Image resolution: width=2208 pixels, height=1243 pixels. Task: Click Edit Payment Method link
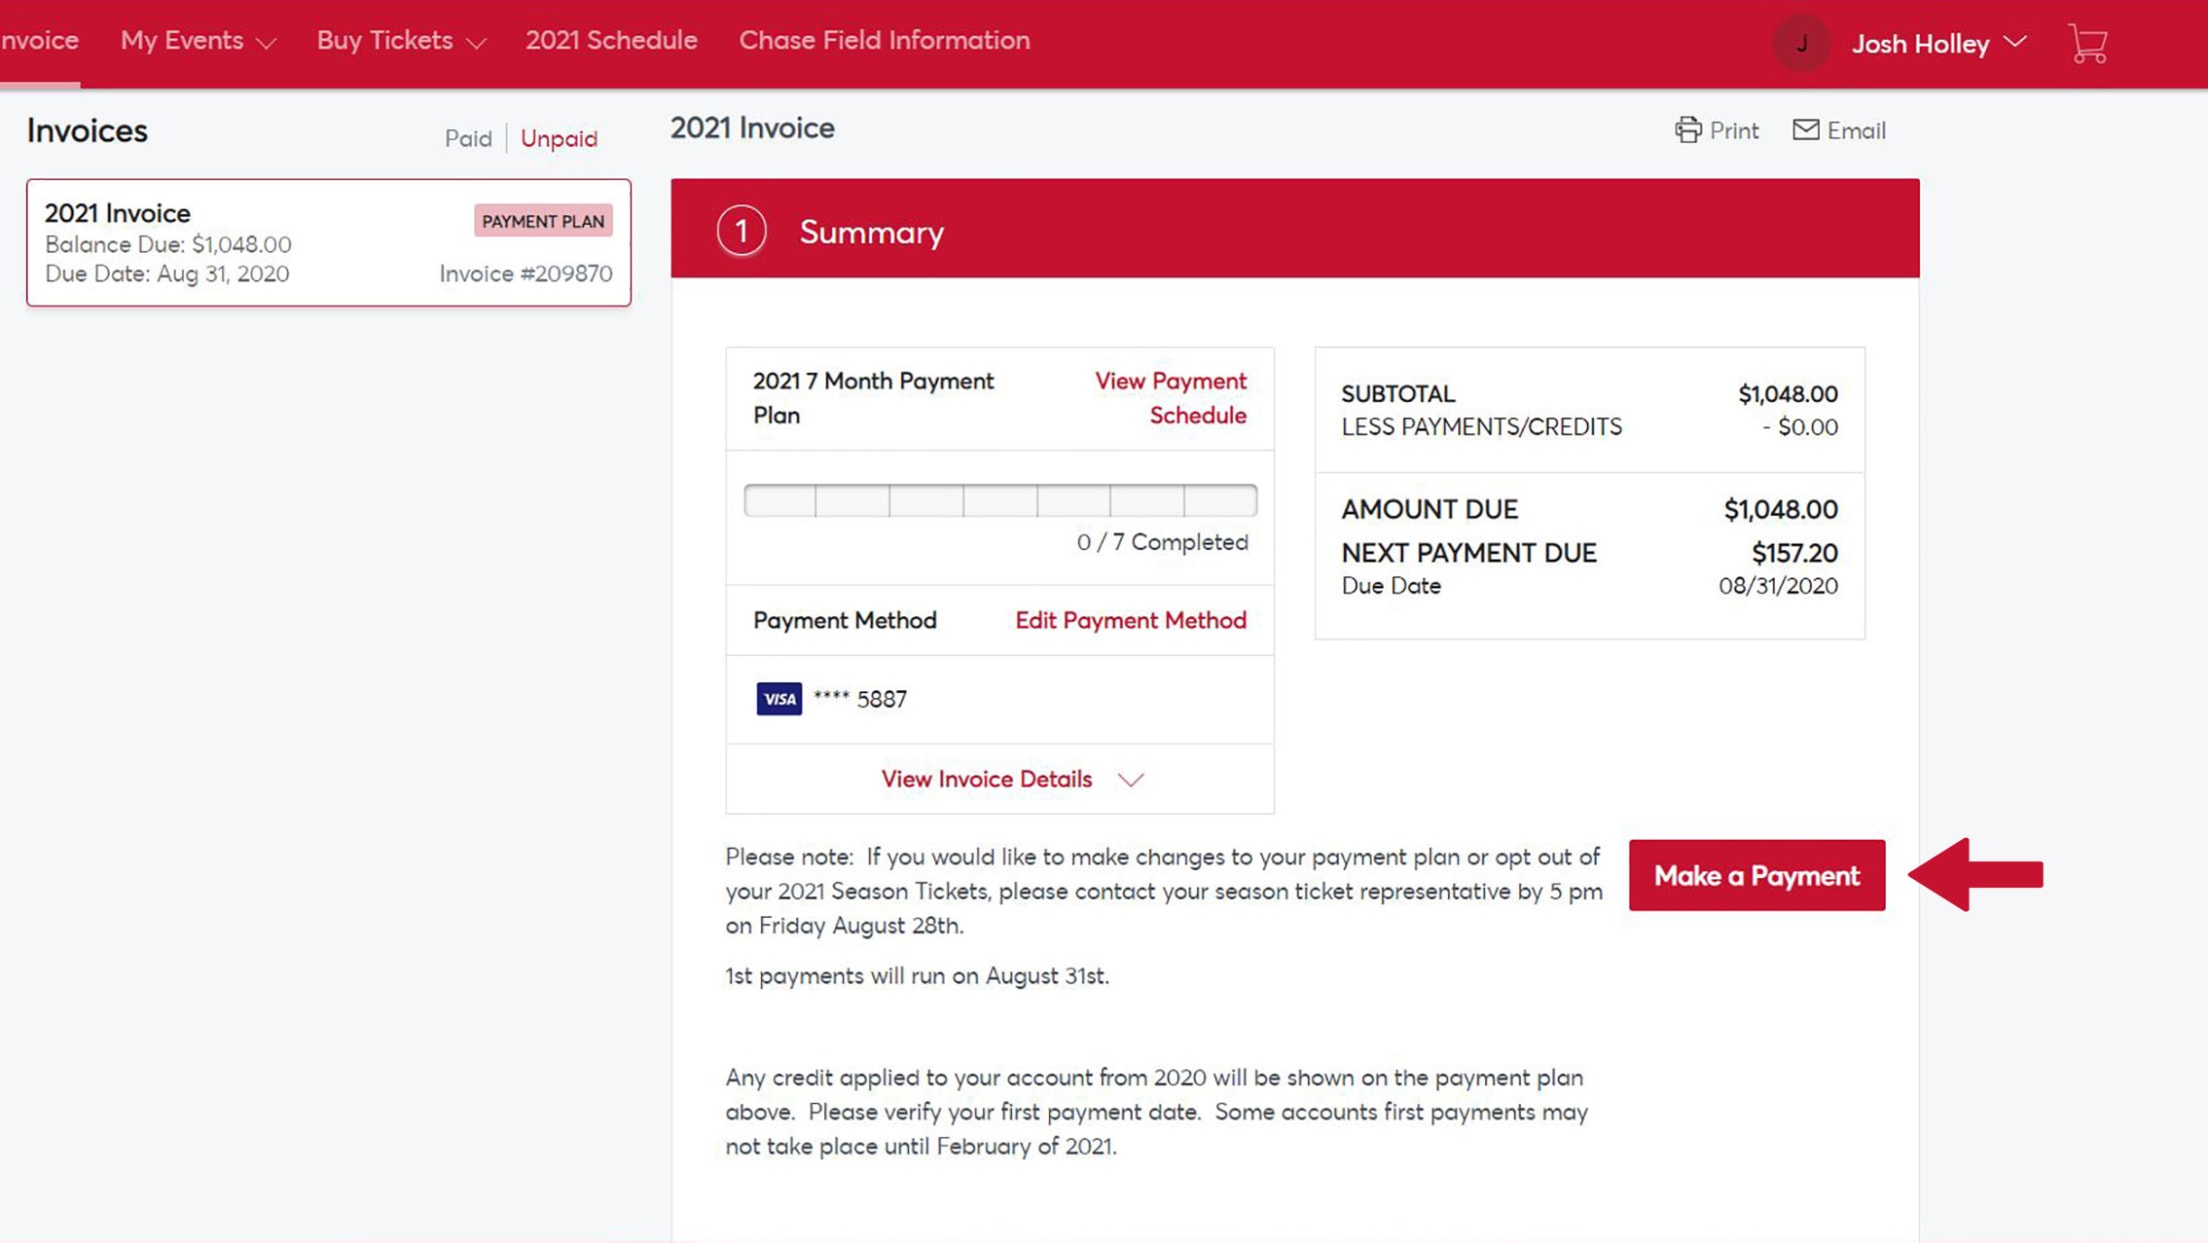pos(1130,620)
